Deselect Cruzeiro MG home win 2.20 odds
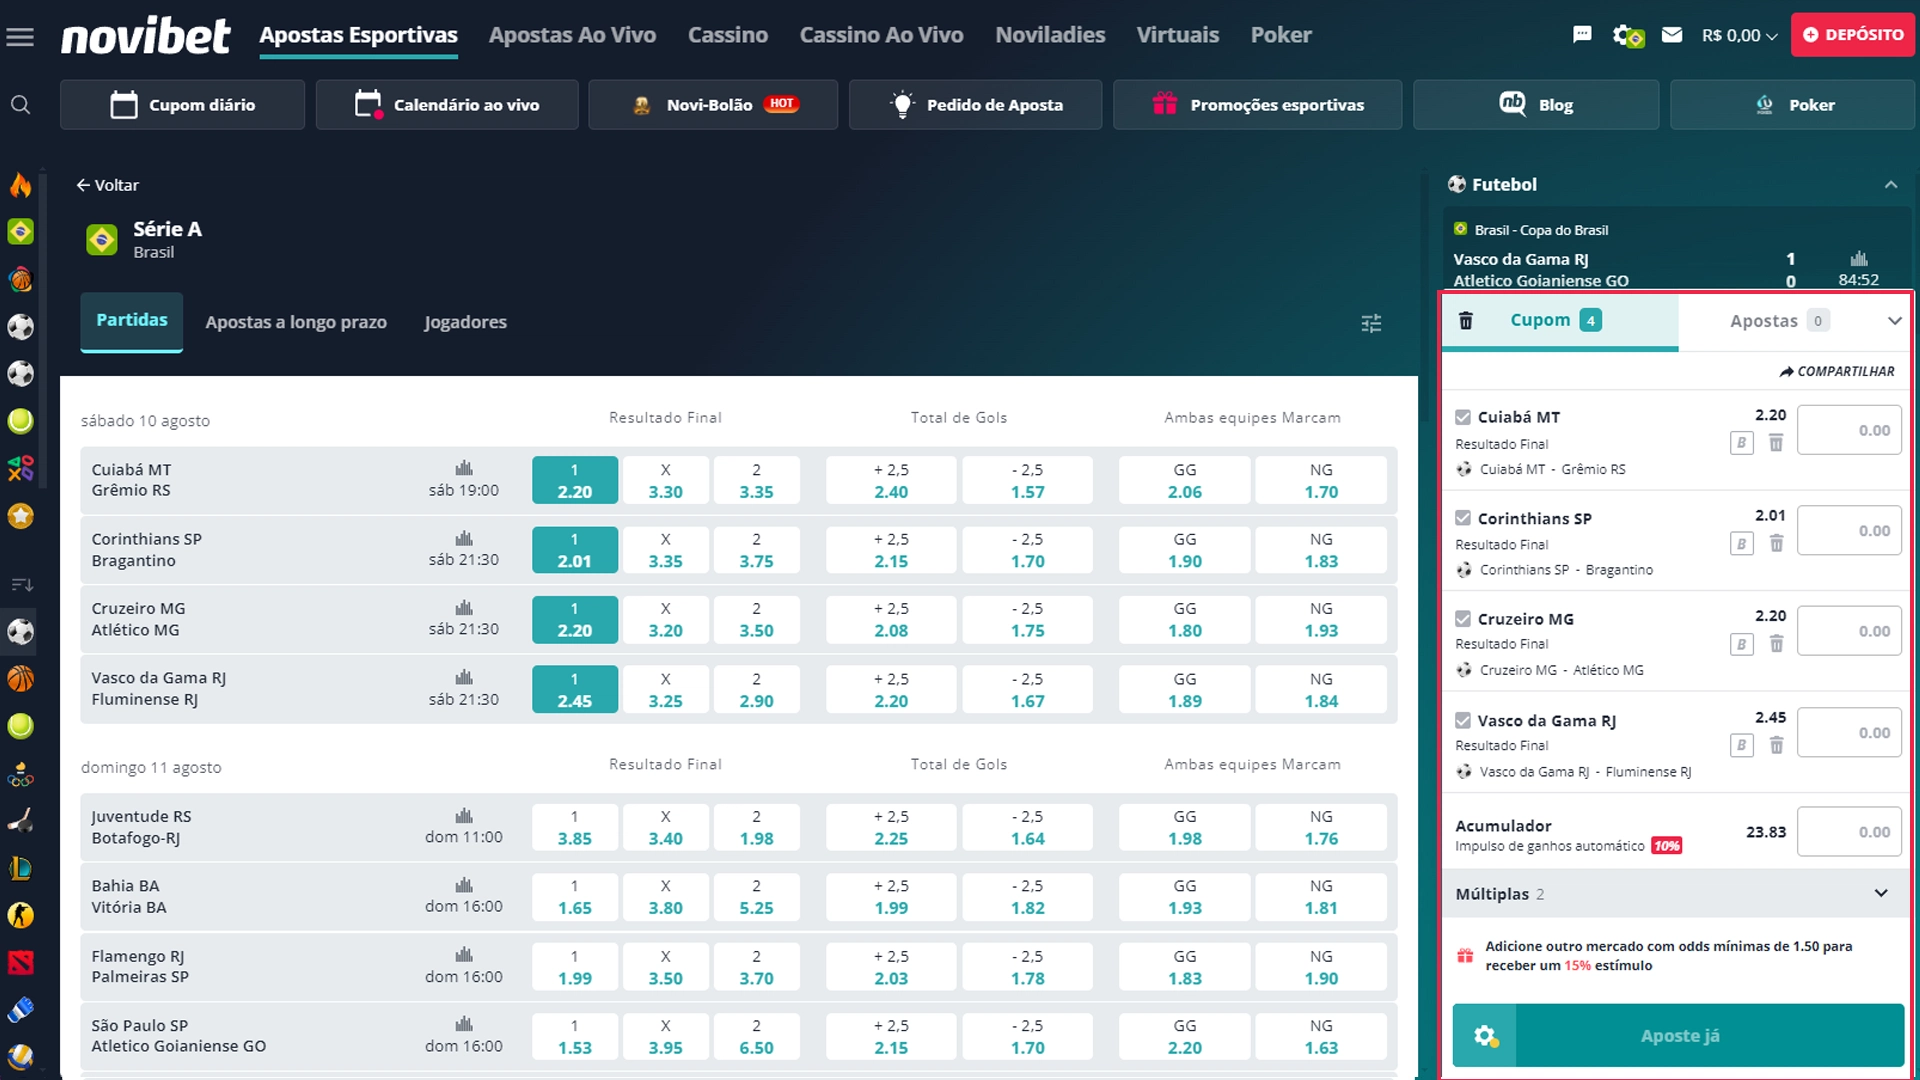 tap(575, 620)
